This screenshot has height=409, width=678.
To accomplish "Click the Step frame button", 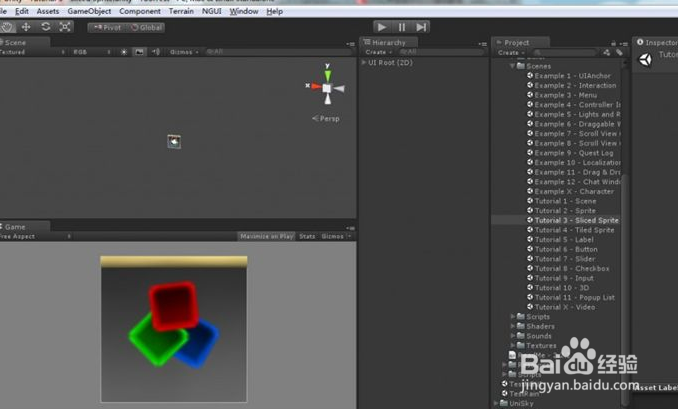I will tap(421, 27).
